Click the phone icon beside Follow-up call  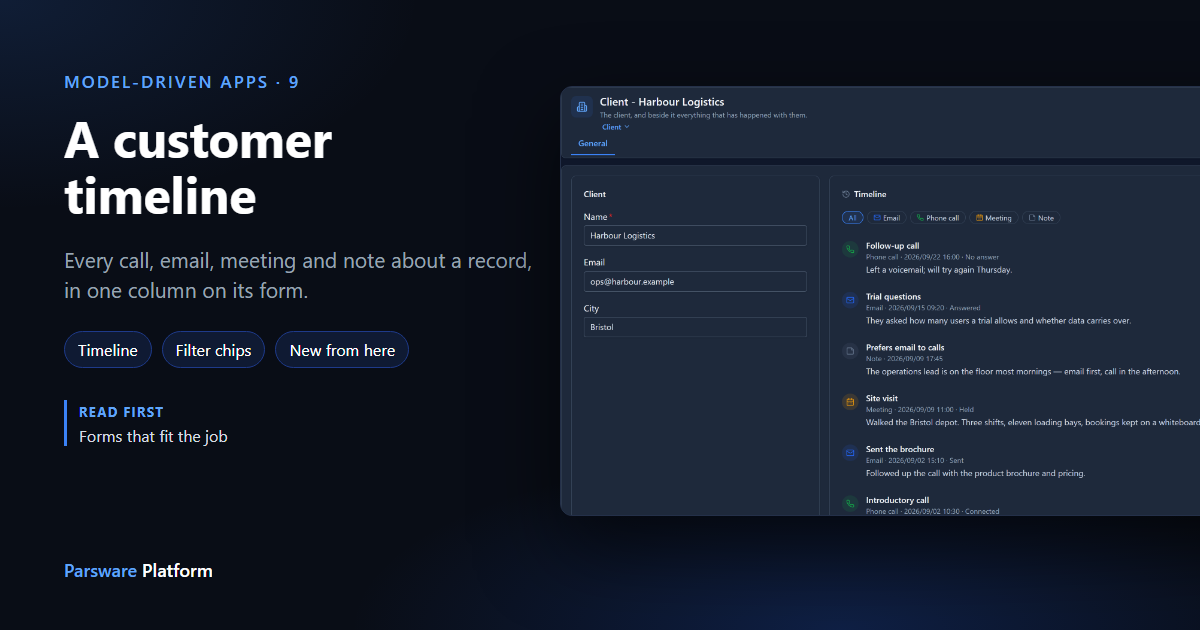coord(850,249)
